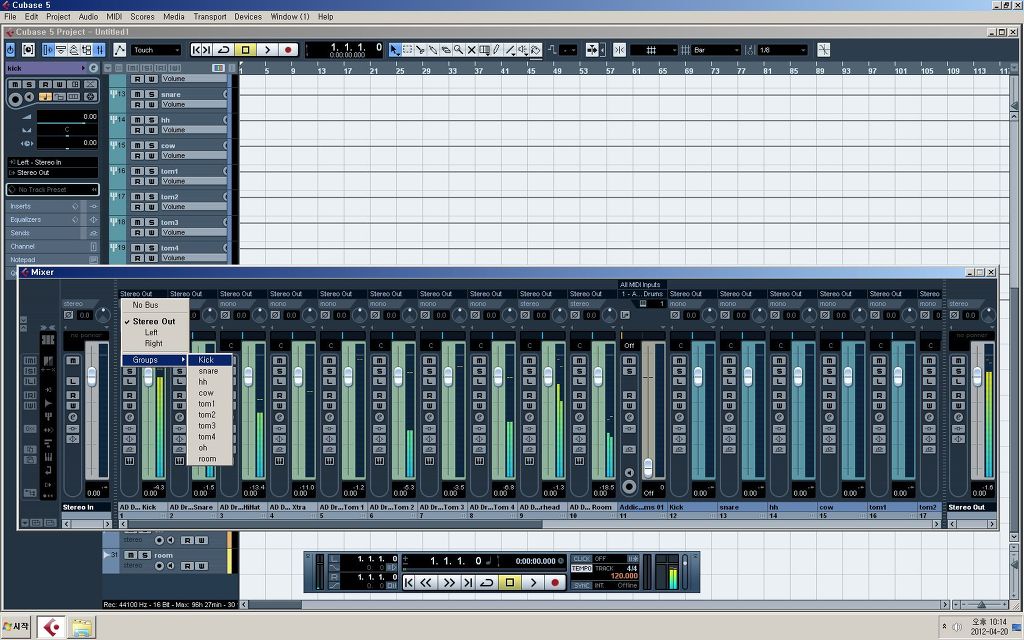Screen dimensions: 1024x640
Task: Click the Stereo In channel fader handle
Action: pos(92,376)
